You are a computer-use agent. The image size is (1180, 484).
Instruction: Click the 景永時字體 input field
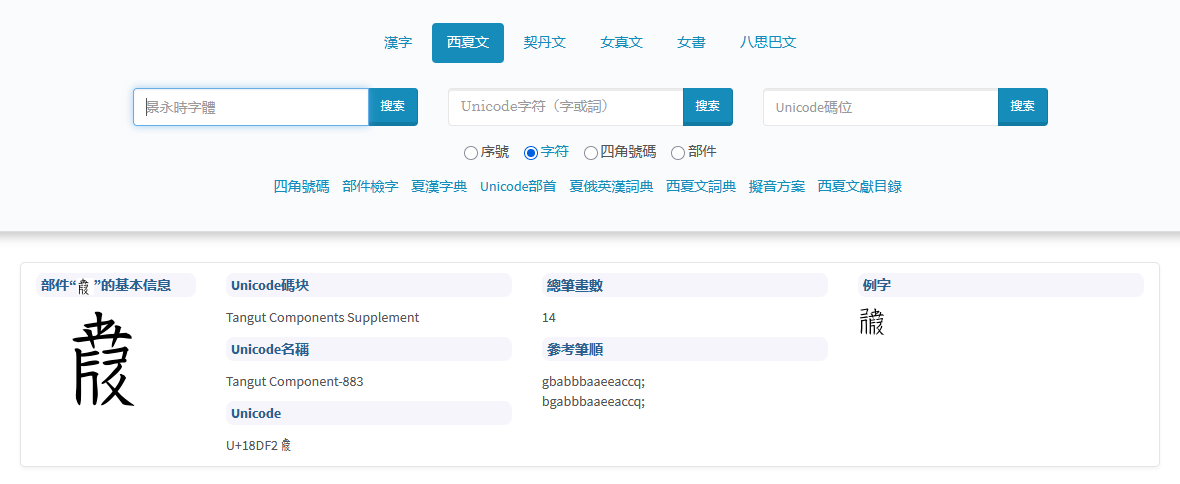click(251, 107)
